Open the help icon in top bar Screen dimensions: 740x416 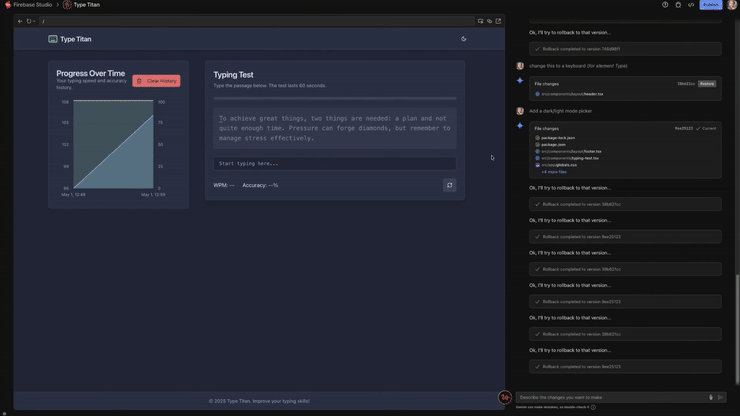[x=665, y=5]
